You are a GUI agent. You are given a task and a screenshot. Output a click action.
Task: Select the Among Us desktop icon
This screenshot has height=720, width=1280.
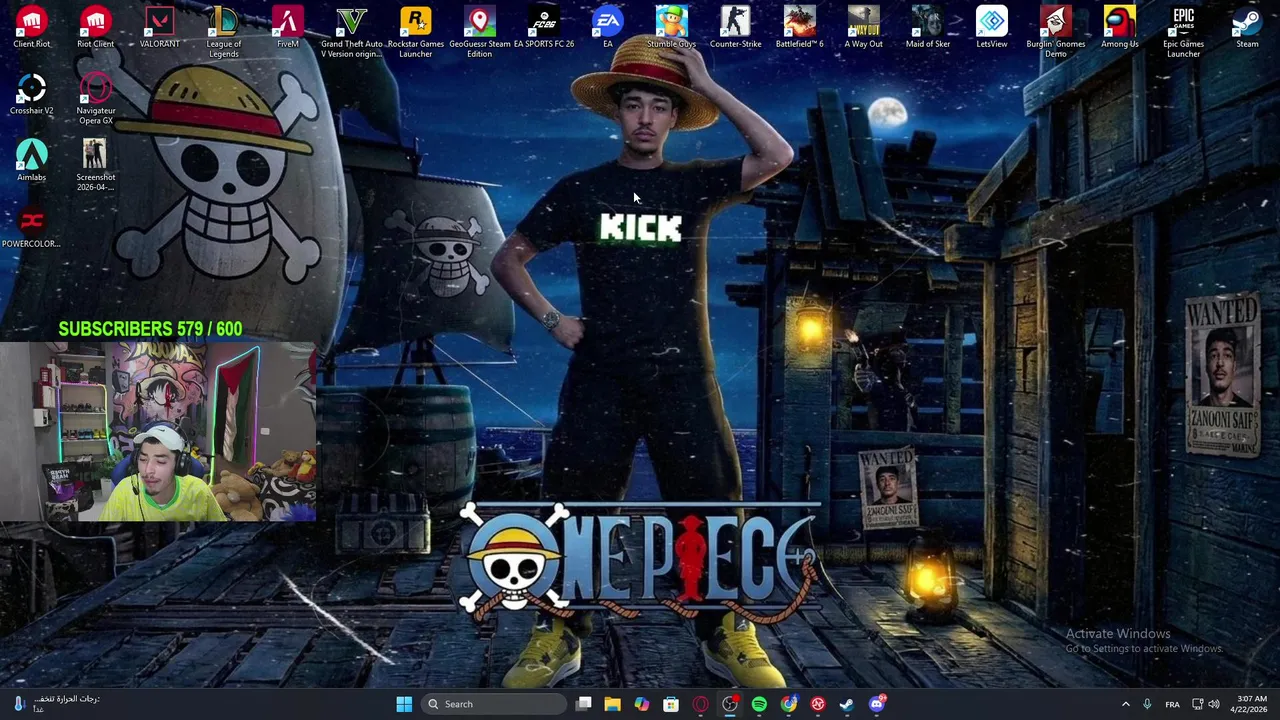click(x=1119, y=27)
